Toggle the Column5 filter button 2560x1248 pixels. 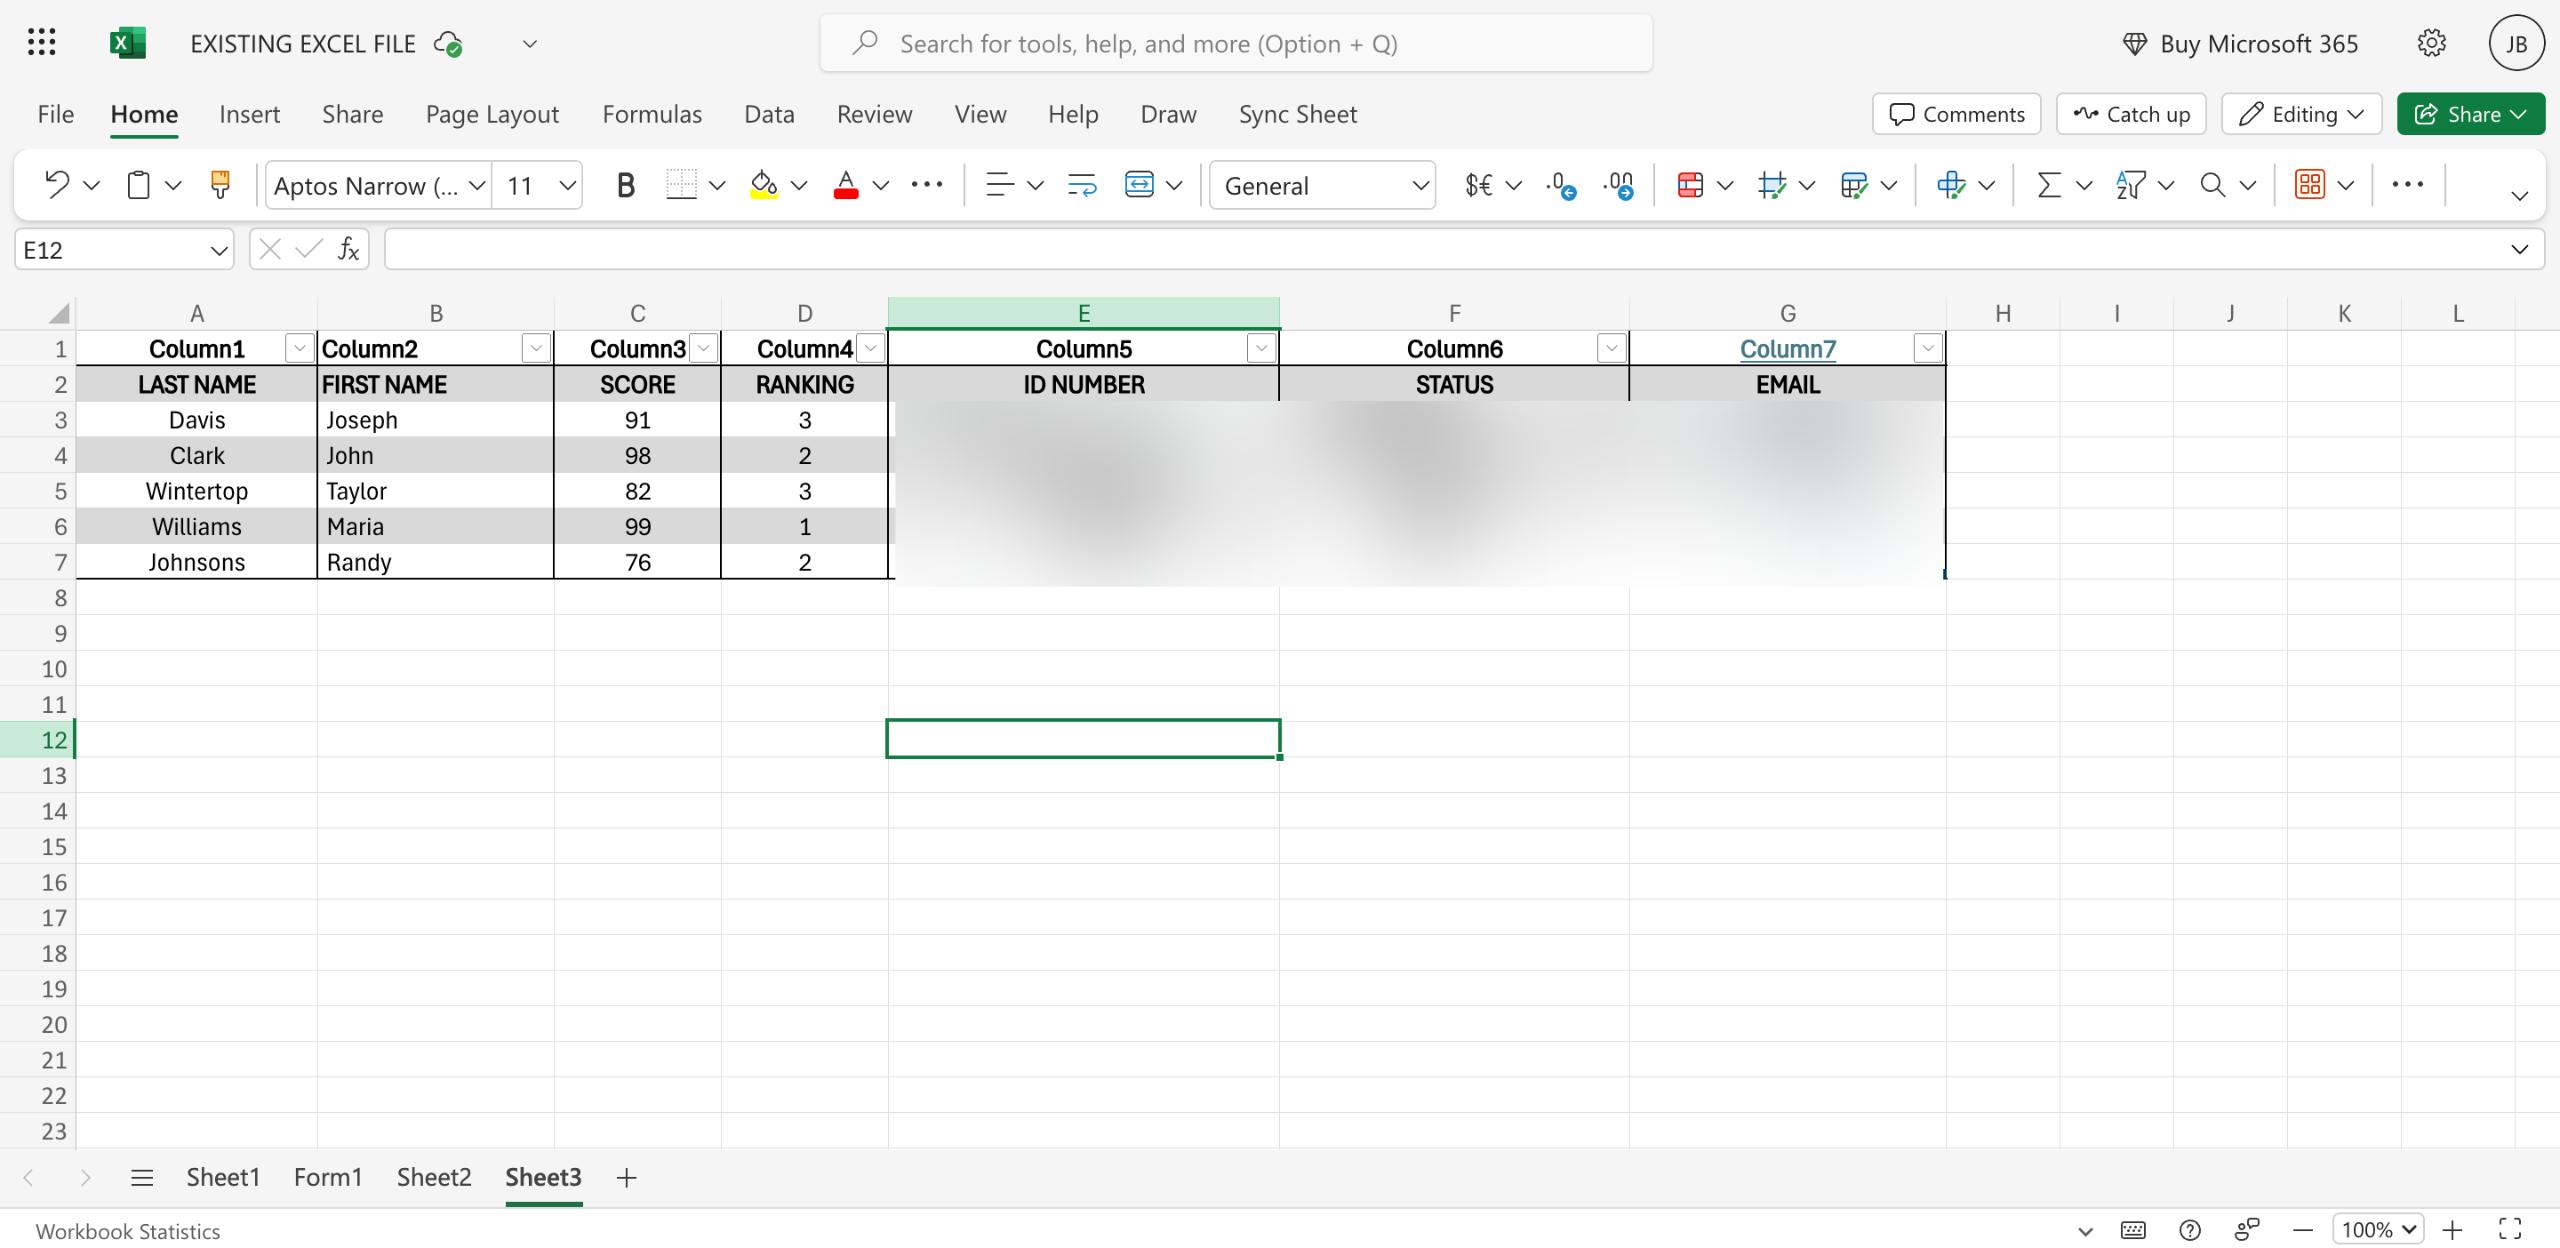(1261, 348)
